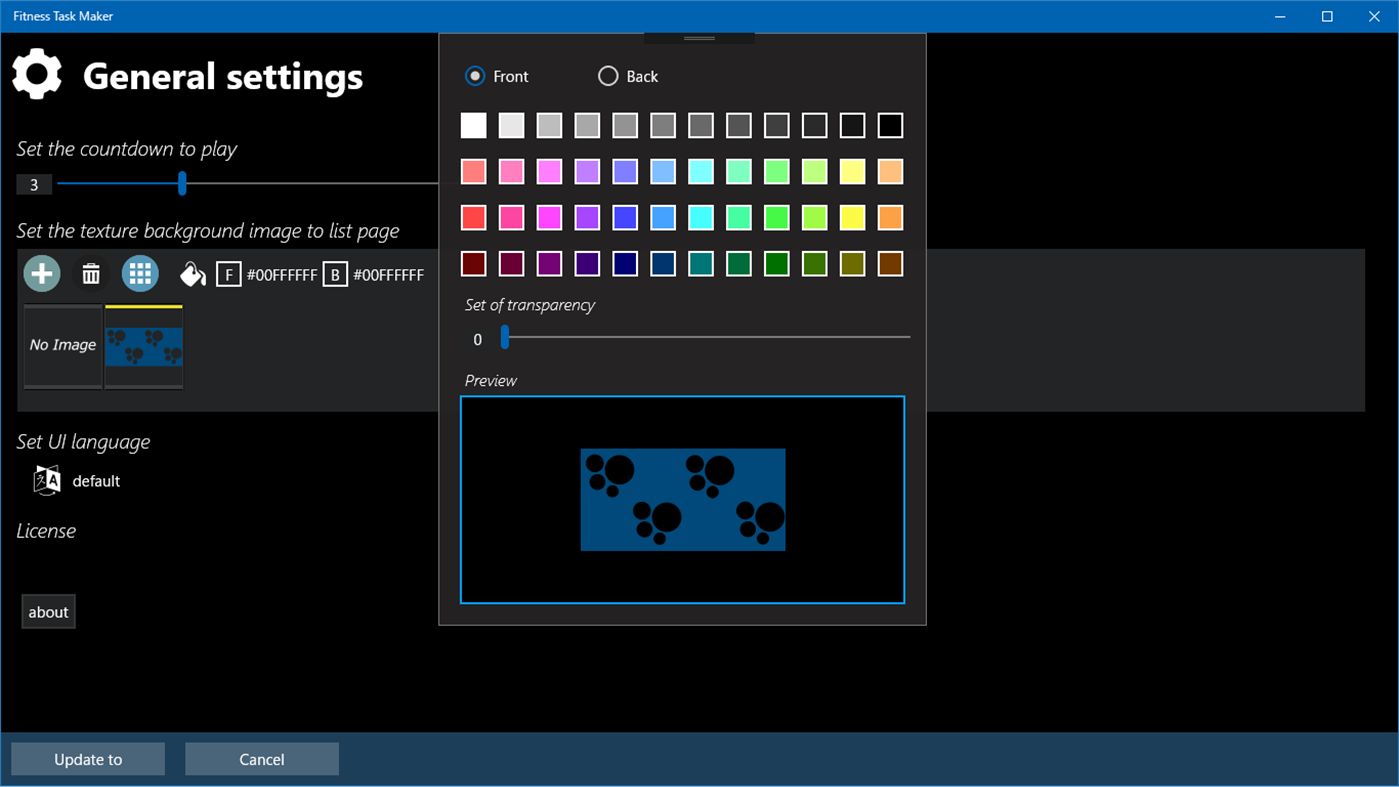The height and width of the screenshot is (787, 1399).
Task: Pick the pastel yellow color swatch
Action: coord(852,171)
